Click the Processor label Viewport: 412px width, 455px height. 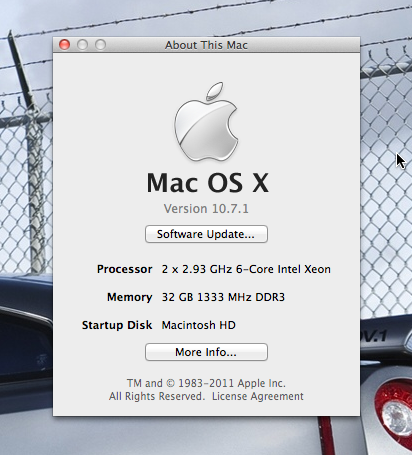point(124,269)
